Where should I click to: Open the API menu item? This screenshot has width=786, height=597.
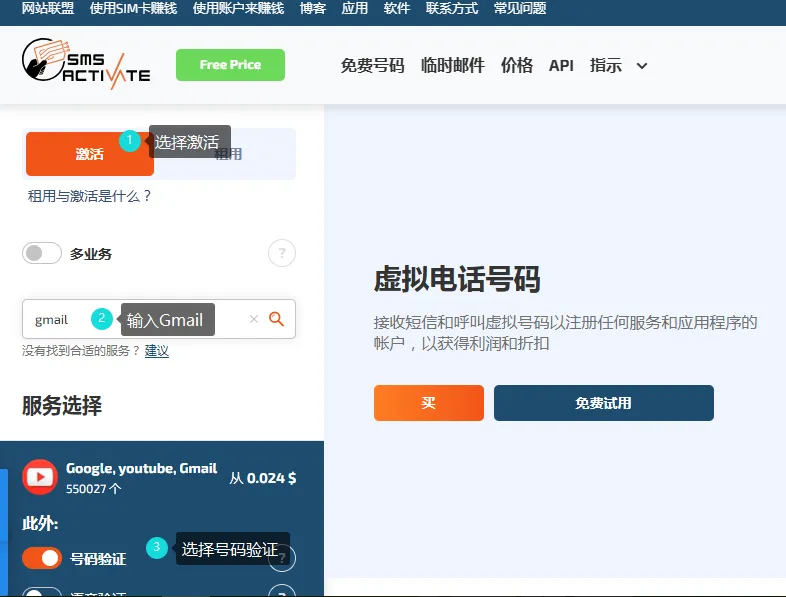click(x=561, y=66)
